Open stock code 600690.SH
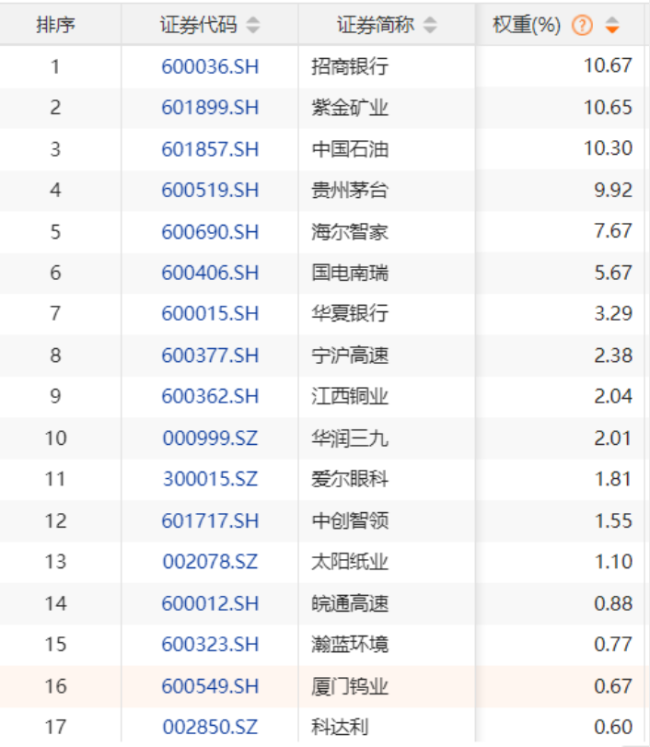Image resolution: width=650 pixels, height=747 pixels. [x=210, y=232]
